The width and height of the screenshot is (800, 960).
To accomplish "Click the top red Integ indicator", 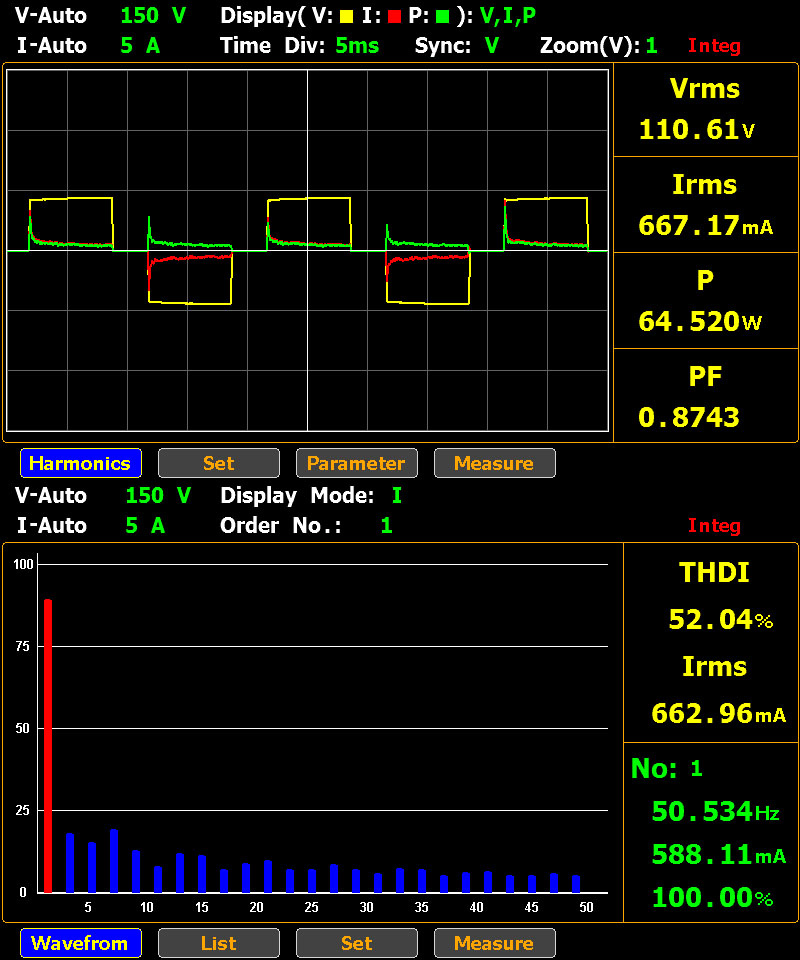I will pyautogui.click(x=714, y=46).
